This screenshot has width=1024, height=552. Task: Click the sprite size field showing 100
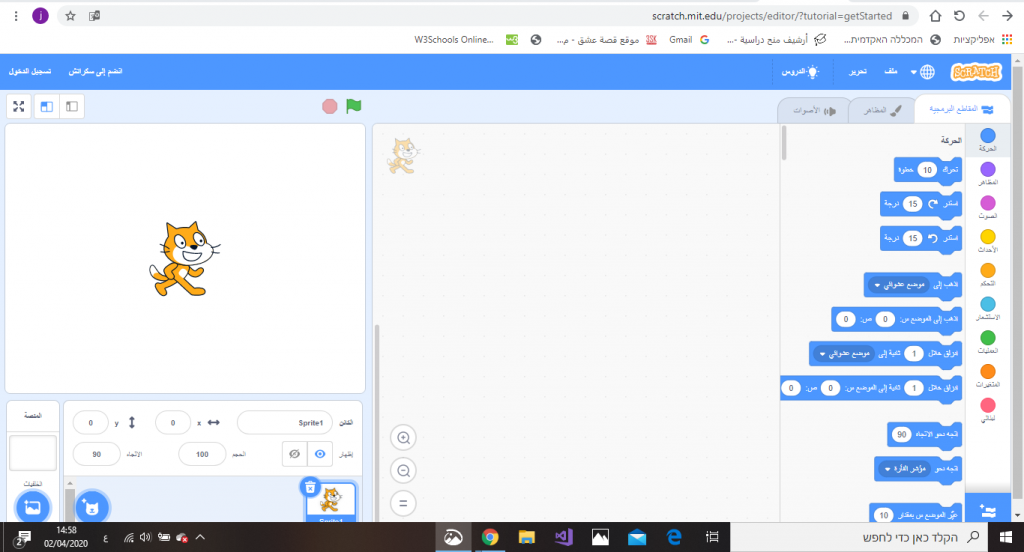pyautogui.click(x=202, y=454)
